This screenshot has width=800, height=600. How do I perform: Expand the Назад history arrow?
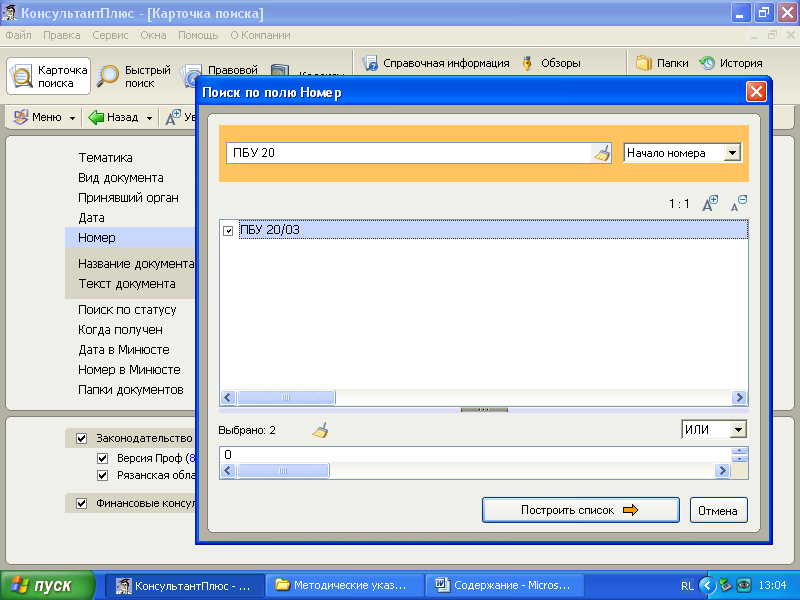149,118
